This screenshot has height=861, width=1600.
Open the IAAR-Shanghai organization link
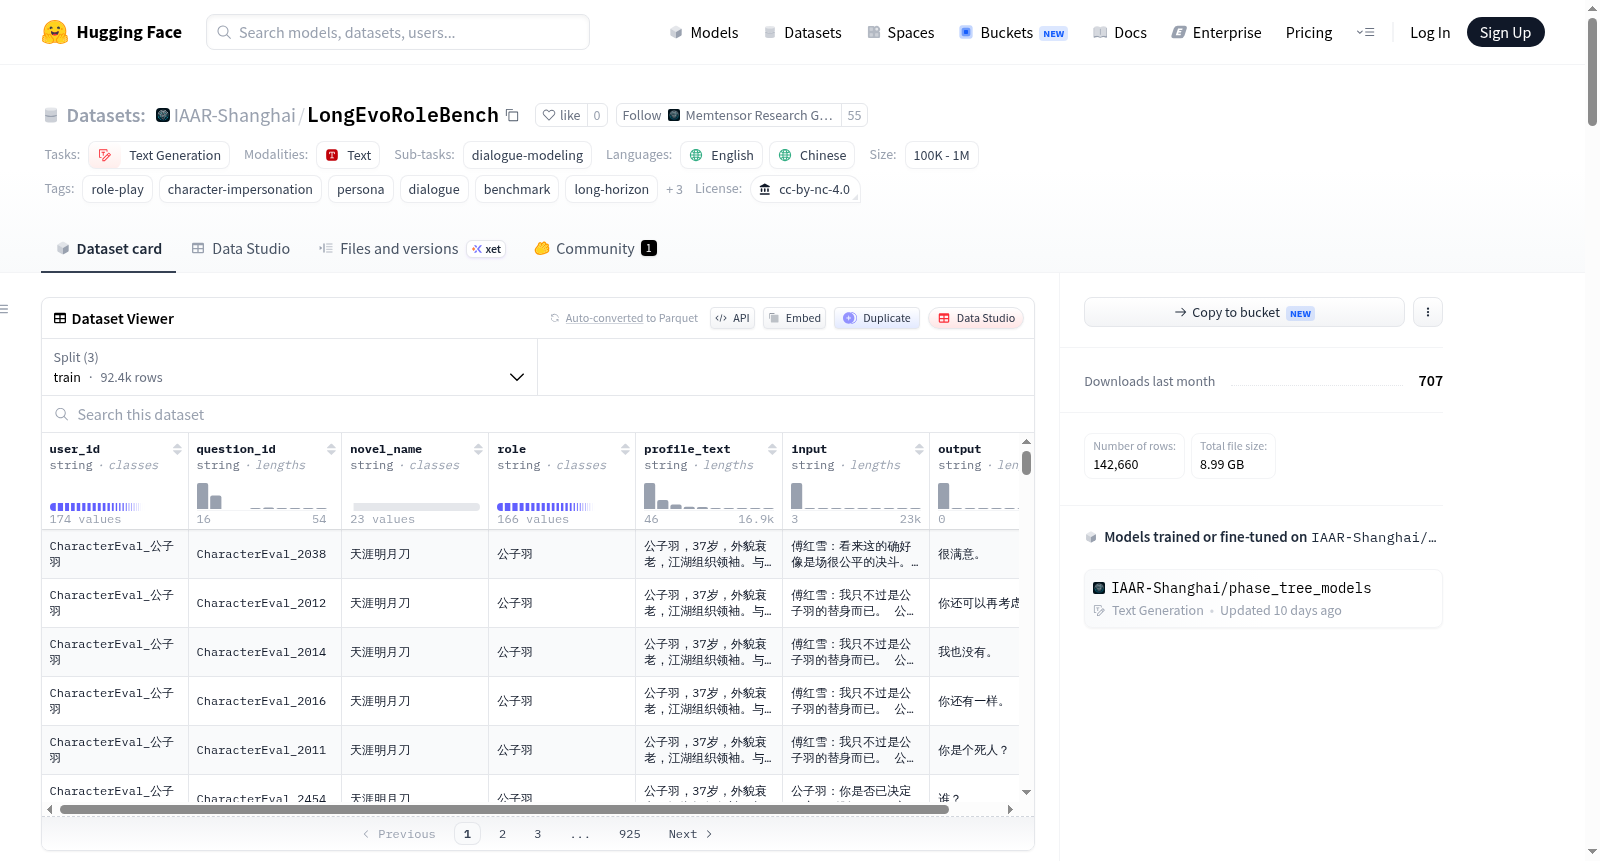(234, 115)
